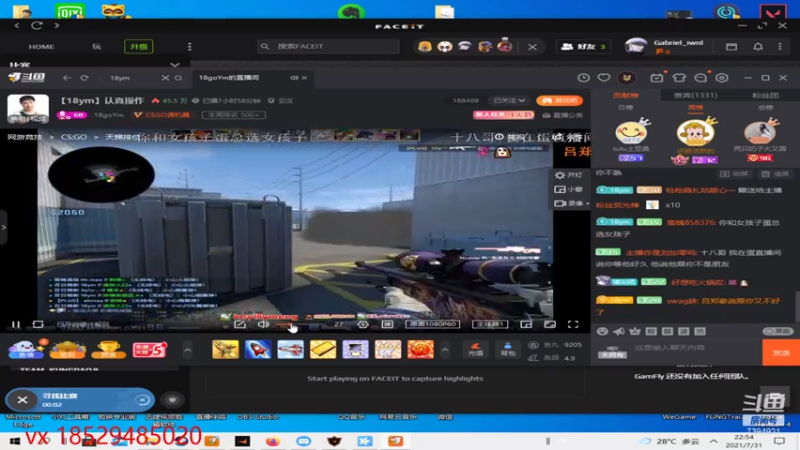Open the Windows Start menu
Screen dimensions: 800x450
[x=14, y=441]
